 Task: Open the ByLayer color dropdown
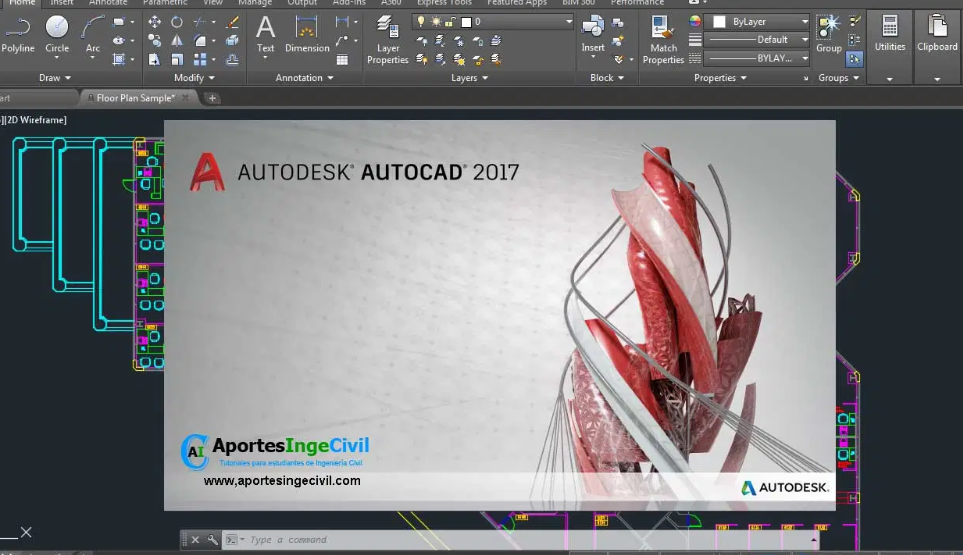tap(804, 21)
